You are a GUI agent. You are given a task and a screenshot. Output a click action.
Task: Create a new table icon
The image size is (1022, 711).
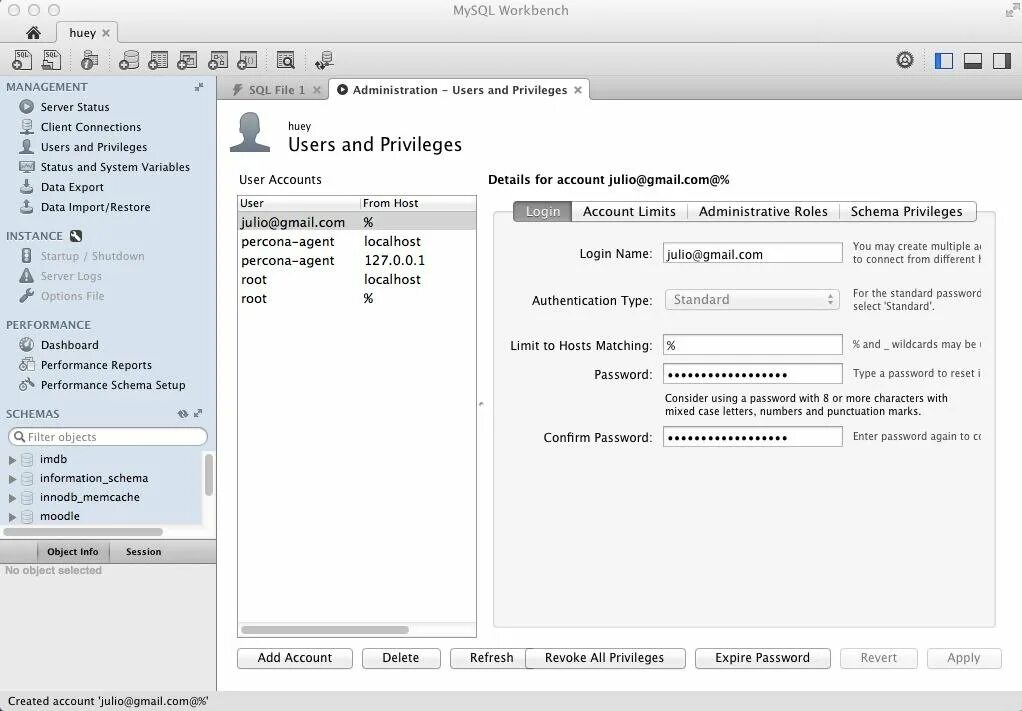pos(158,61)
